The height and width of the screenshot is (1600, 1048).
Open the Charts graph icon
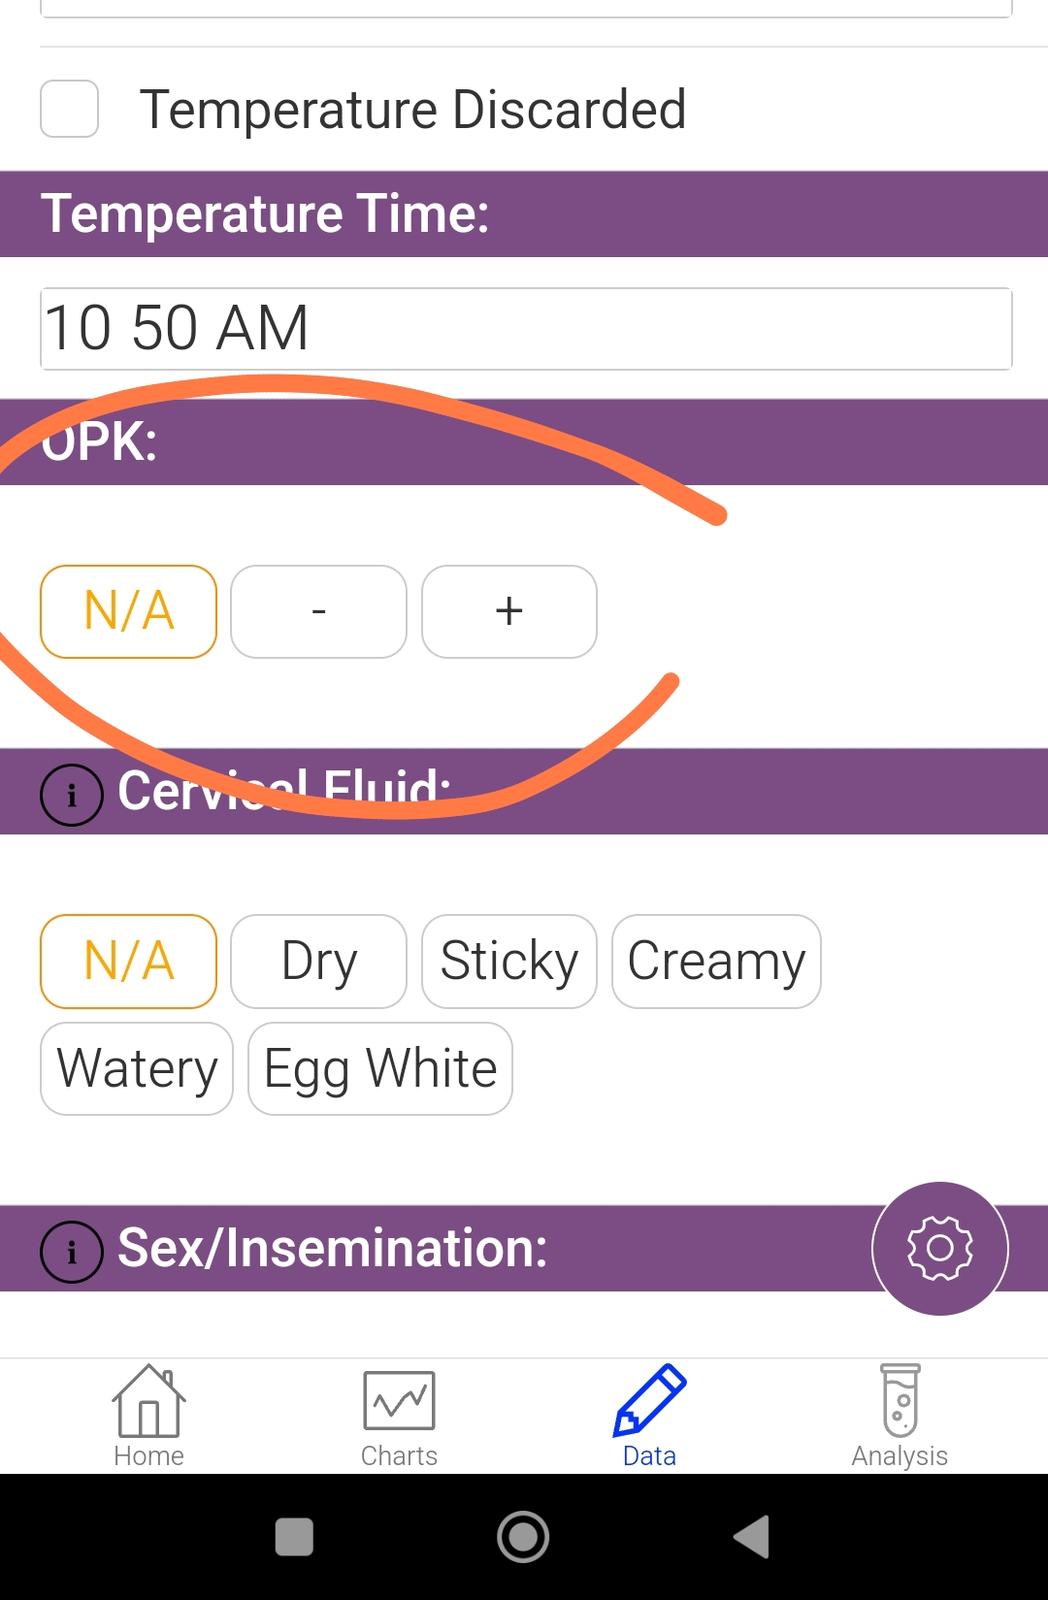pos(399,1402)
